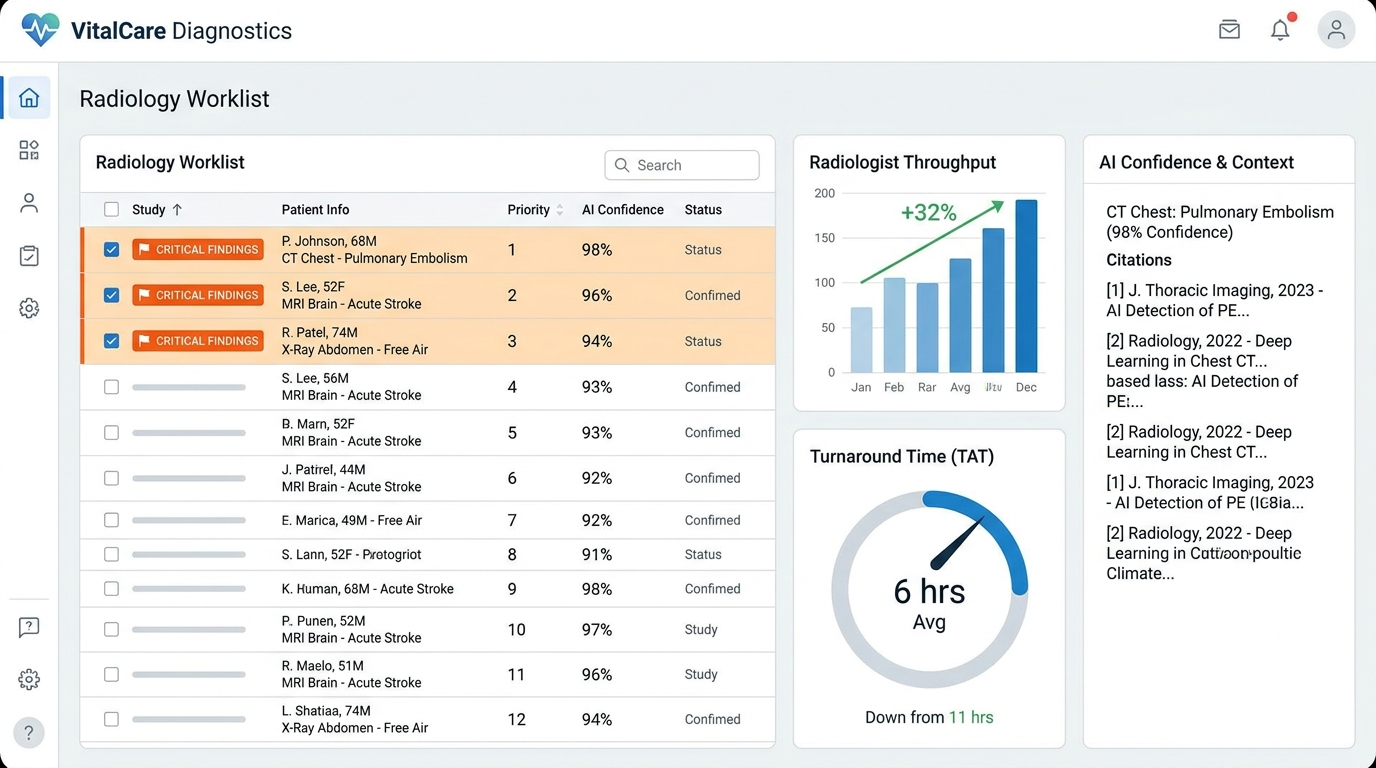
Task: Click the Confimed status for S. Lee, 52F
Action: click(x=712, y=295)
